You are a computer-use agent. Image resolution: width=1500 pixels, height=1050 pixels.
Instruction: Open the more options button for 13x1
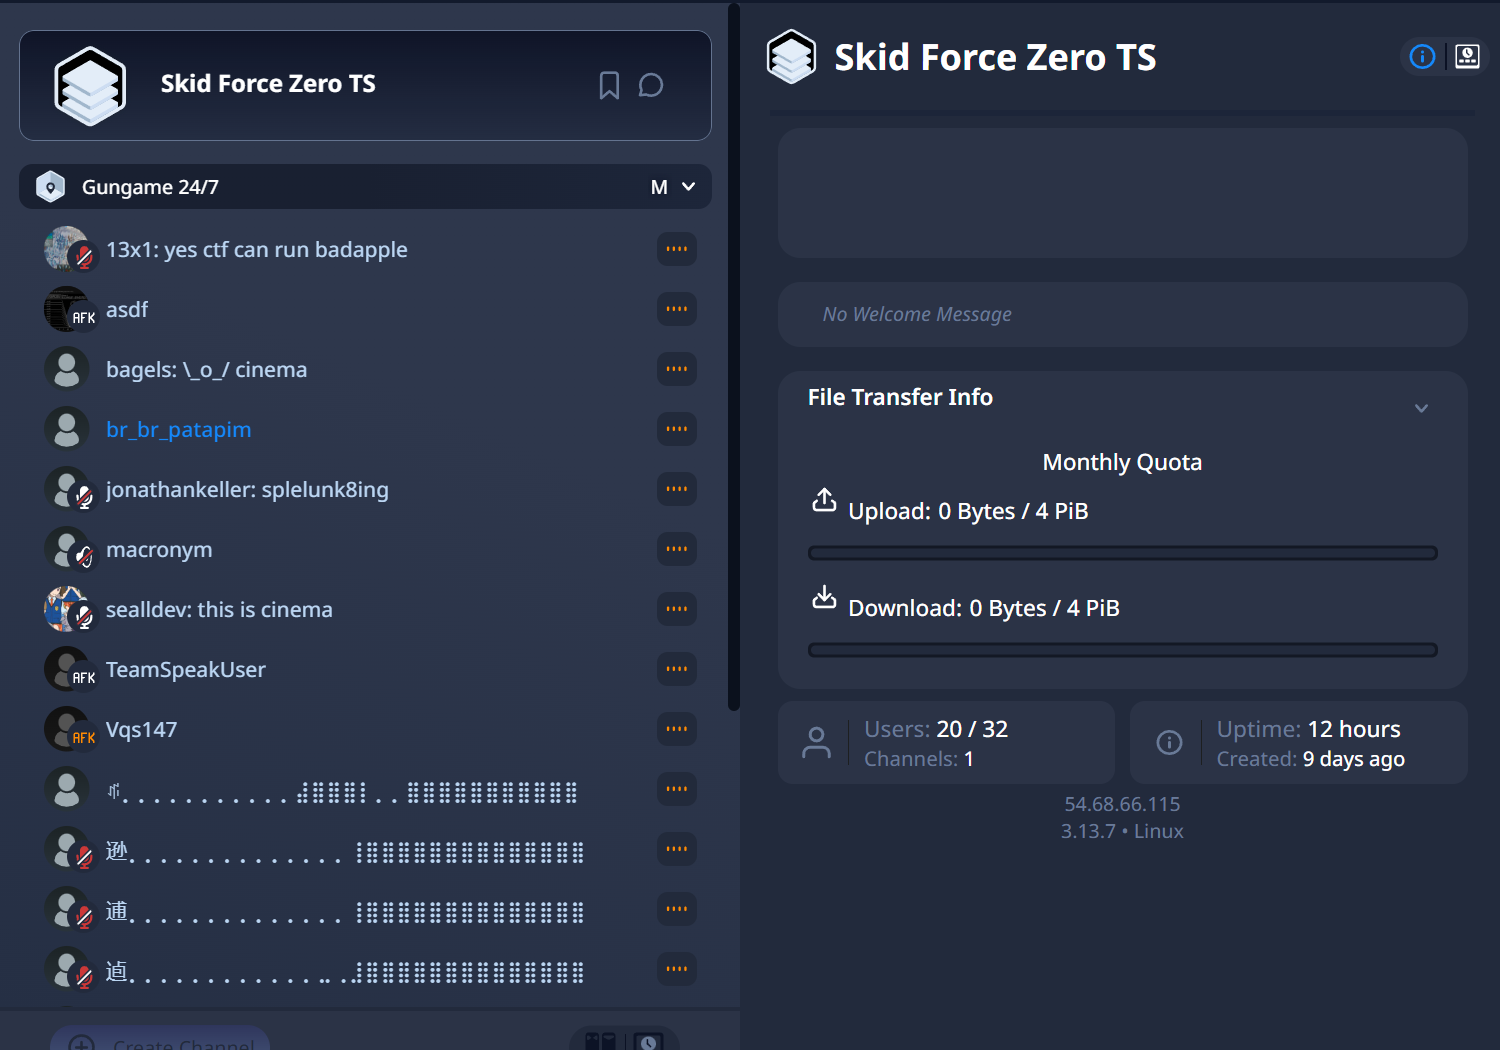(x=677, y=249)
